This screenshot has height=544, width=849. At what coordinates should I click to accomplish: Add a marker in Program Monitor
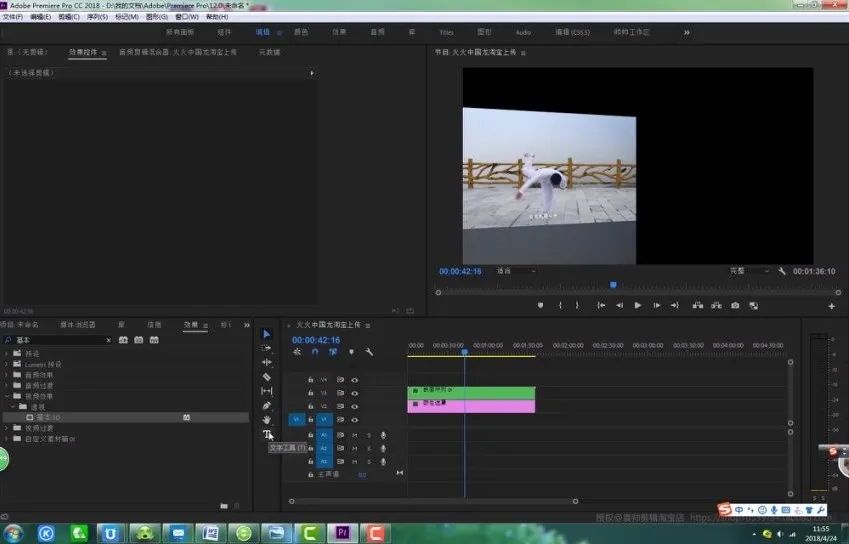pos(541,305)
